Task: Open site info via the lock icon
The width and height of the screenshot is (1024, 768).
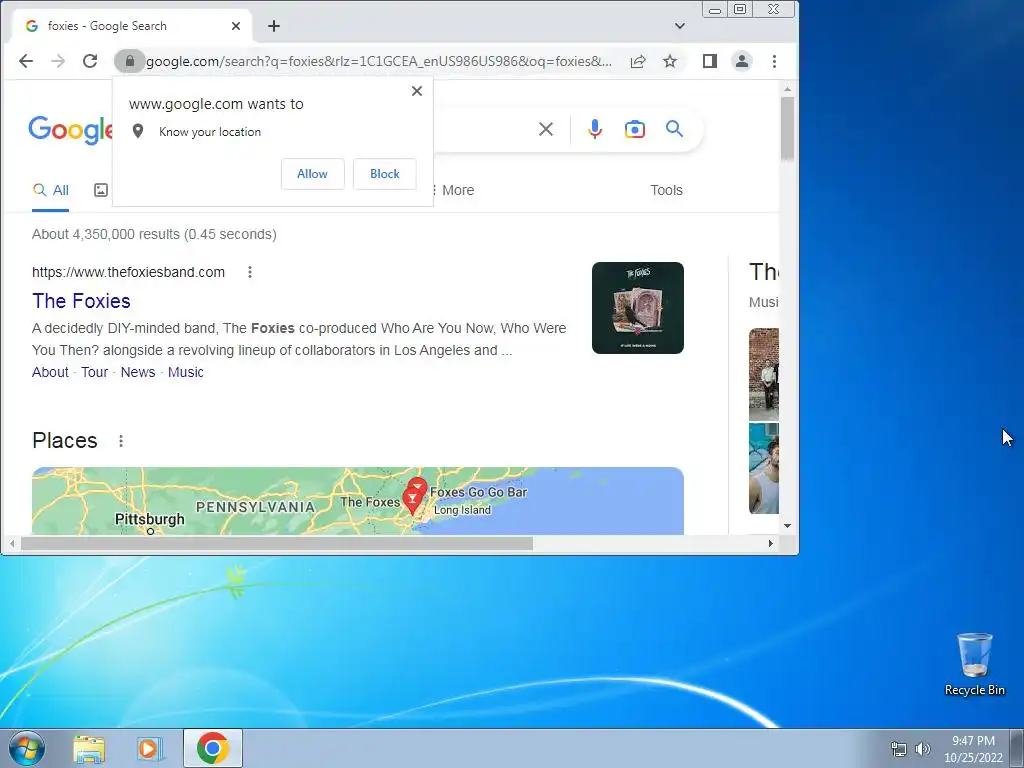Action: tap(129, 61)
